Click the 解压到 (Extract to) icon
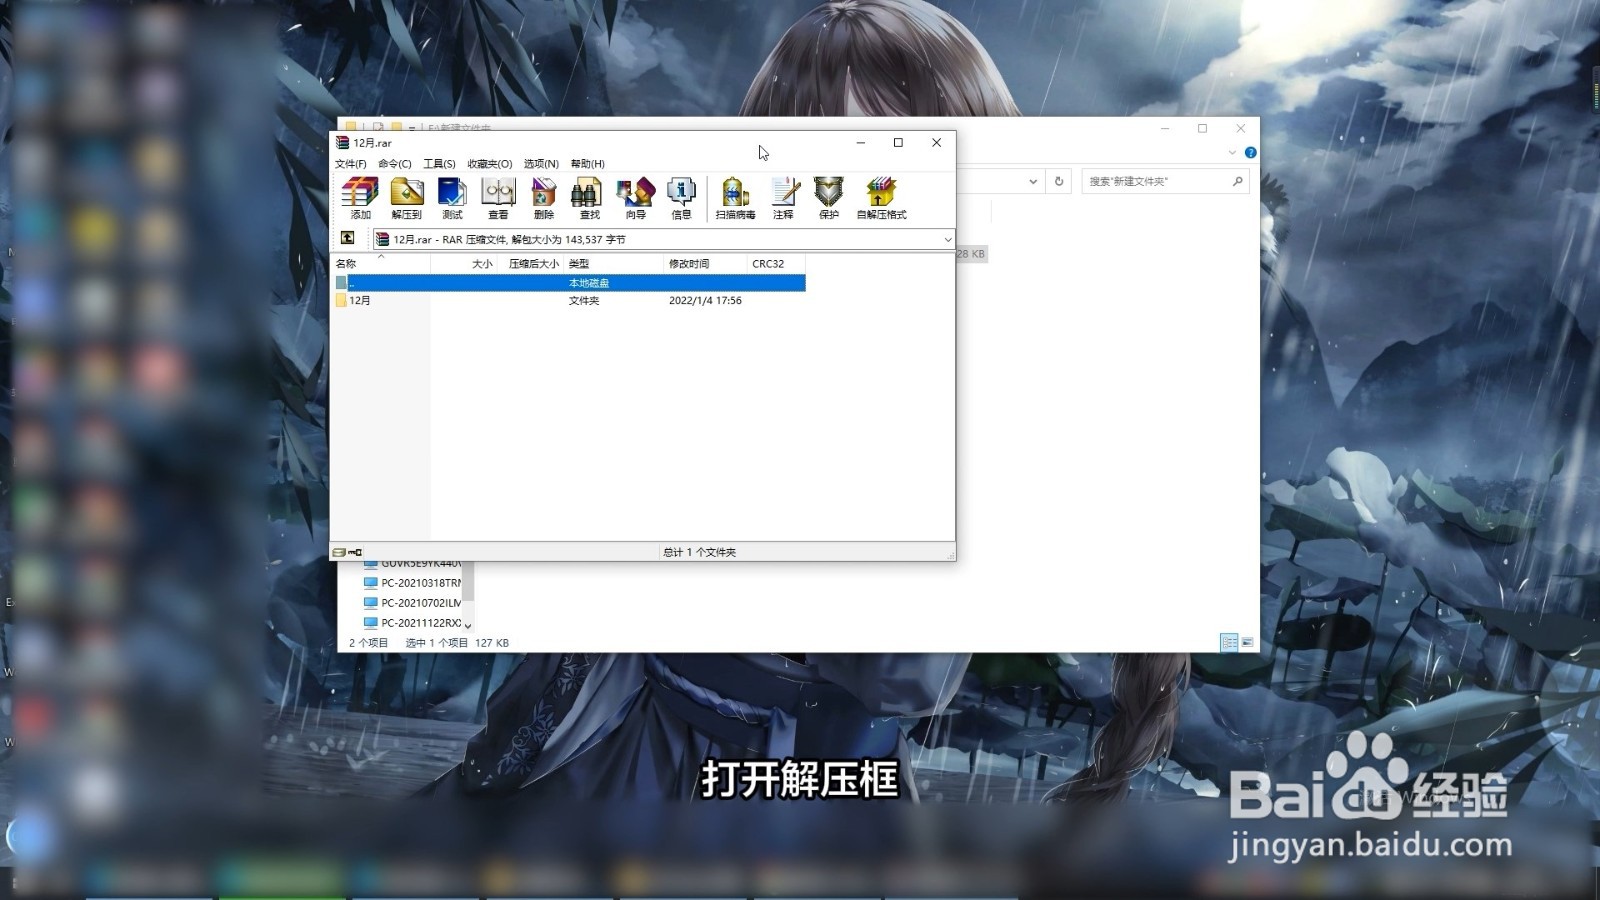The width and height of the screenshot is (1600, 900). pyautogui.click(x=406, y=198)
